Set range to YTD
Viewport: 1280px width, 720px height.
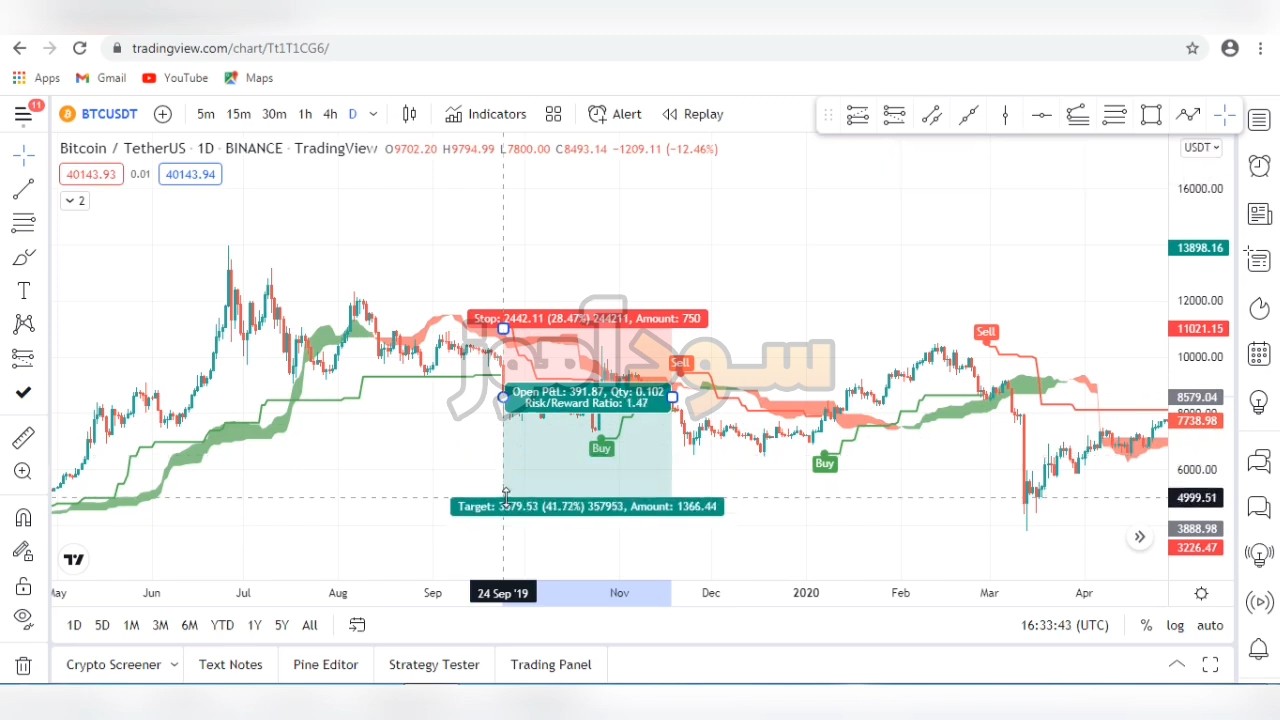point(222,625)
